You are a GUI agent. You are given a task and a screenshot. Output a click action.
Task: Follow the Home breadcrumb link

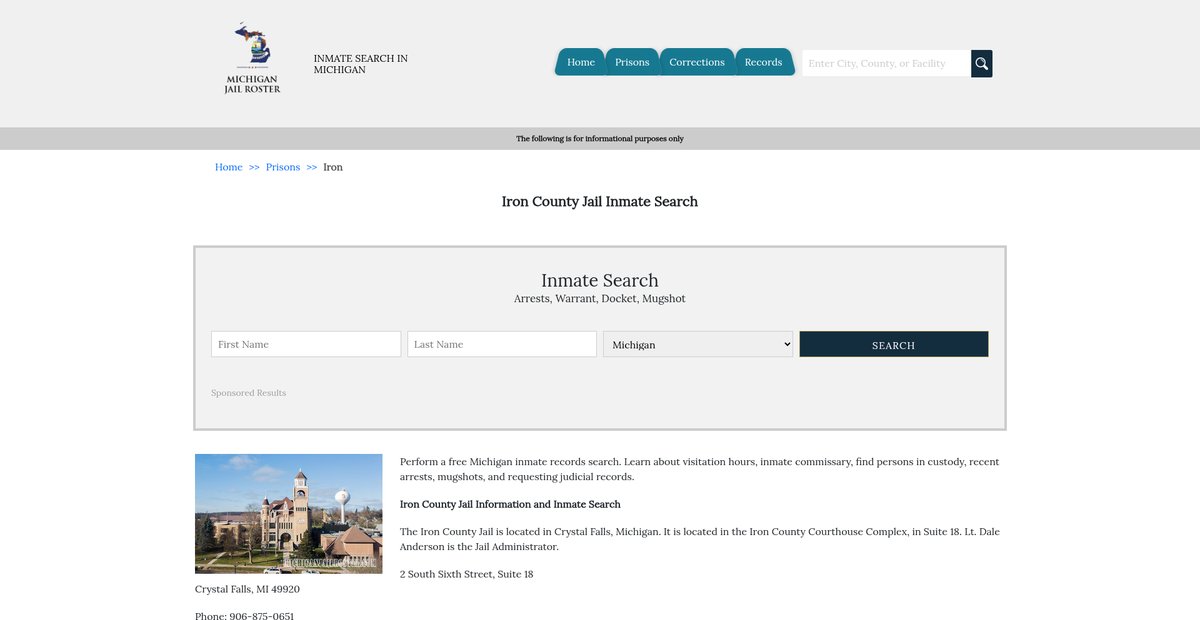tap(229, 167)
